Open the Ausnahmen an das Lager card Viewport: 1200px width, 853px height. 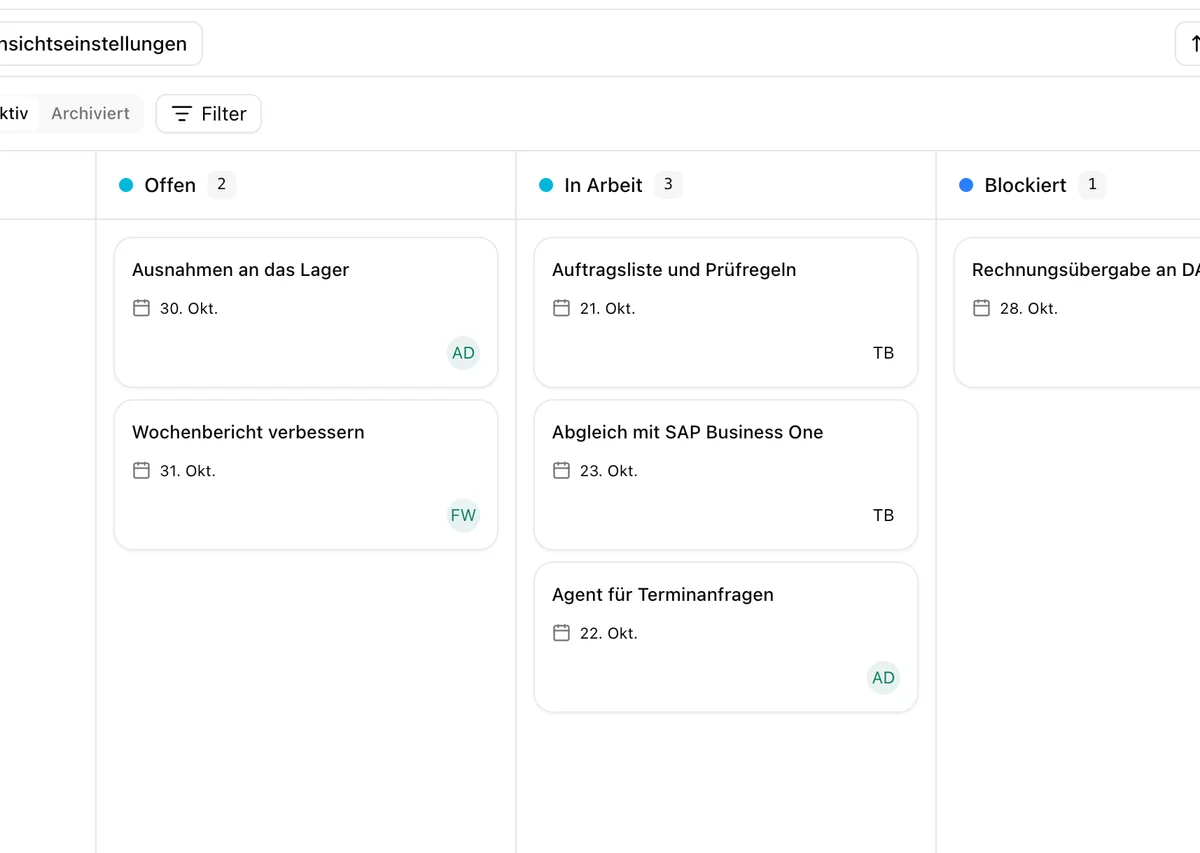coord(306,312)
